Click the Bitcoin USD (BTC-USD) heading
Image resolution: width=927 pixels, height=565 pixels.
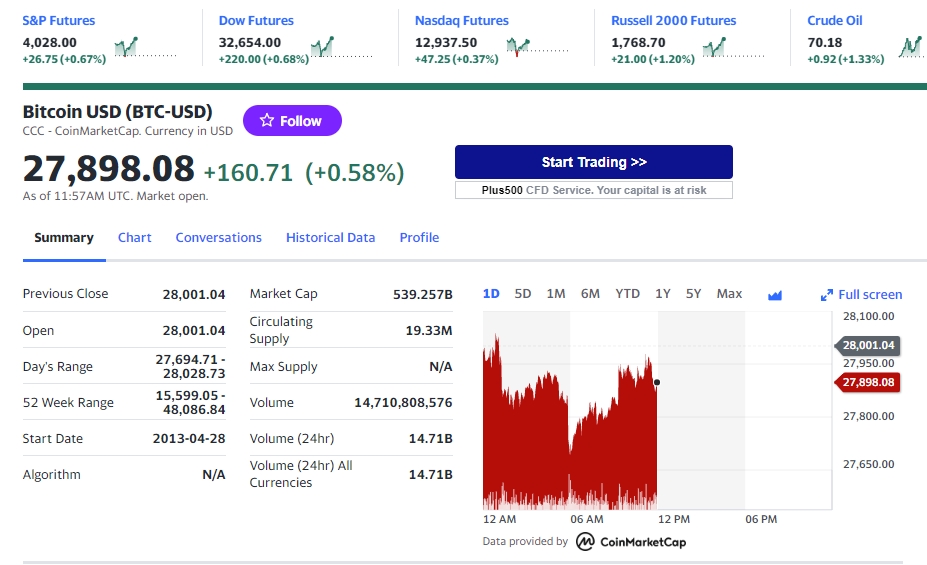click(x=118, y=112)
